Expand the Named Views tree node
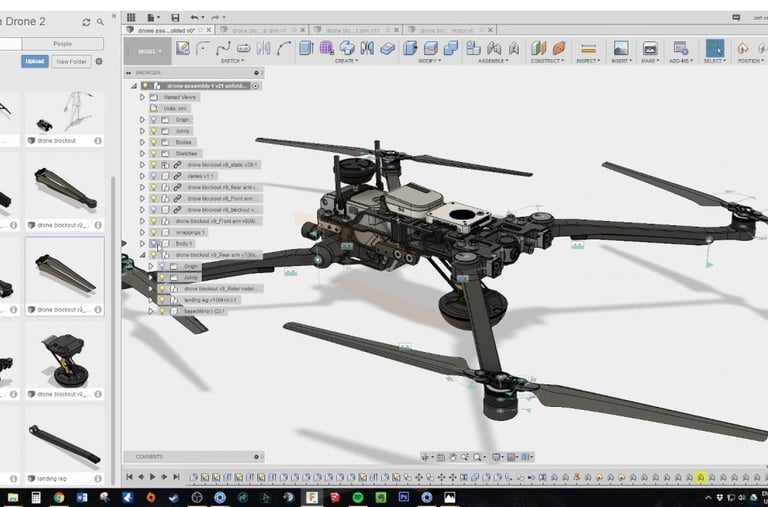The image size is (768, 507). click(142, 97)
